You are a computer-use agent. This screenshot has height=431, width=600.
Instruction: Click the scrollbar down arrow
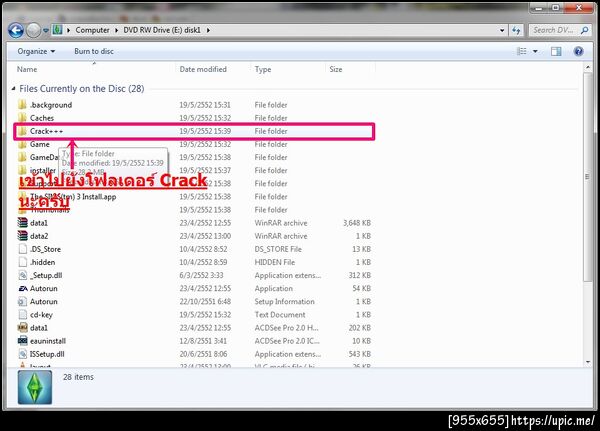[x=588, y=362]
